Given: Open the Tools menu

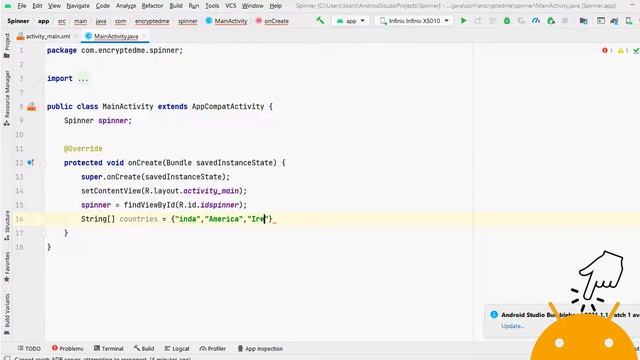Looking at the screenshot, I should click(x=212, y=6).
